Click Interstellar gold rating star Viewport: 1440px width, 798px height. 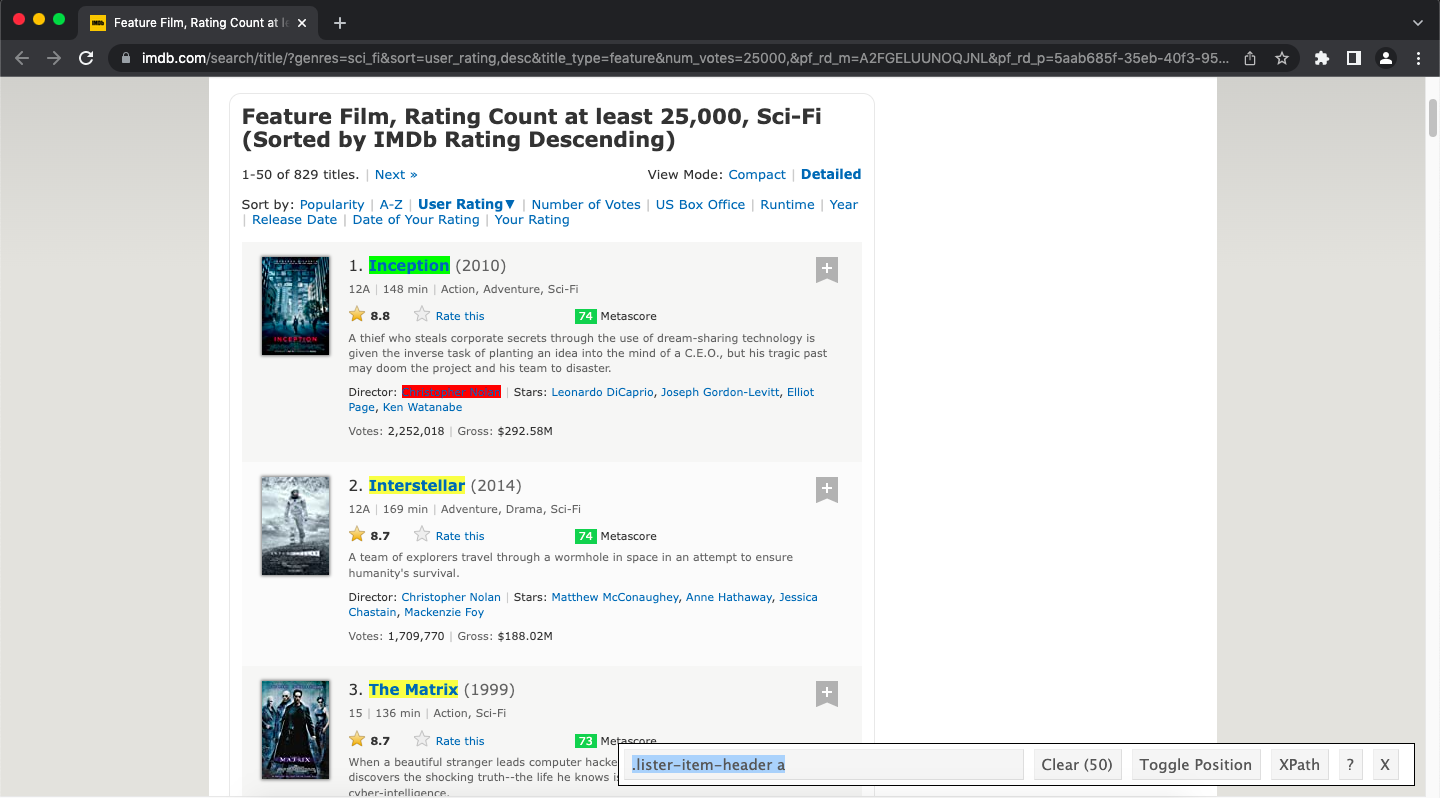357,534
